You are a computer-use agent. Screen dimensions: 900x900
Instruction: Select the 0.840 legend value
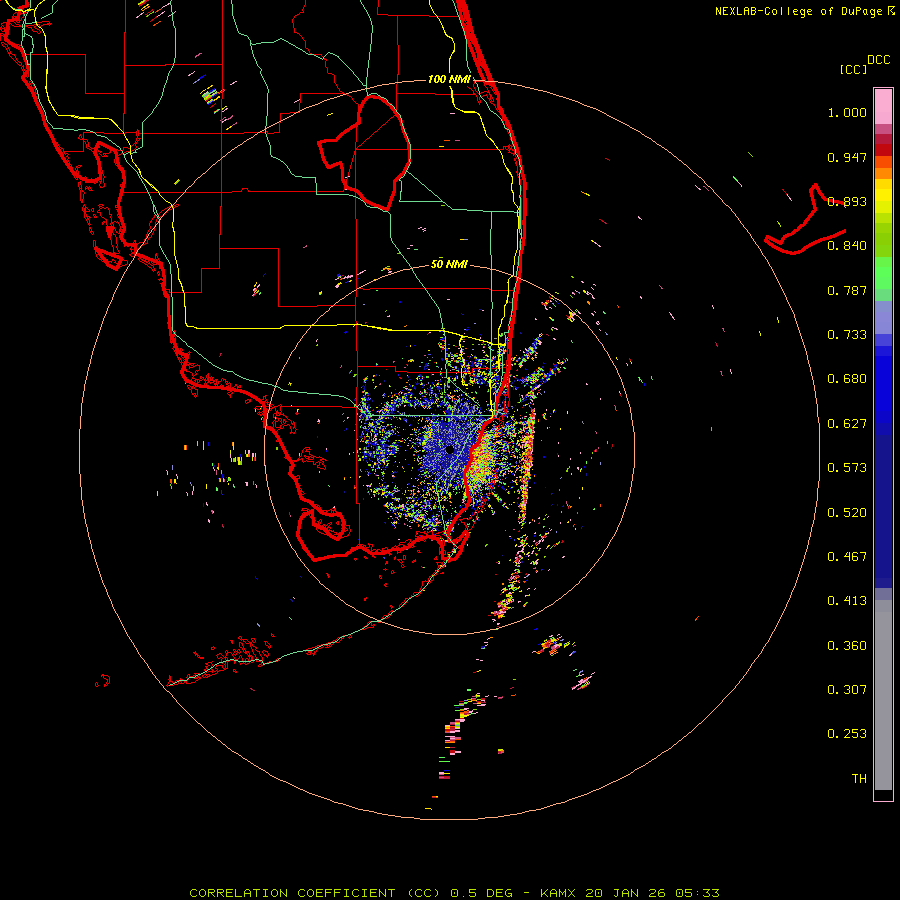(x=847, y=246)
